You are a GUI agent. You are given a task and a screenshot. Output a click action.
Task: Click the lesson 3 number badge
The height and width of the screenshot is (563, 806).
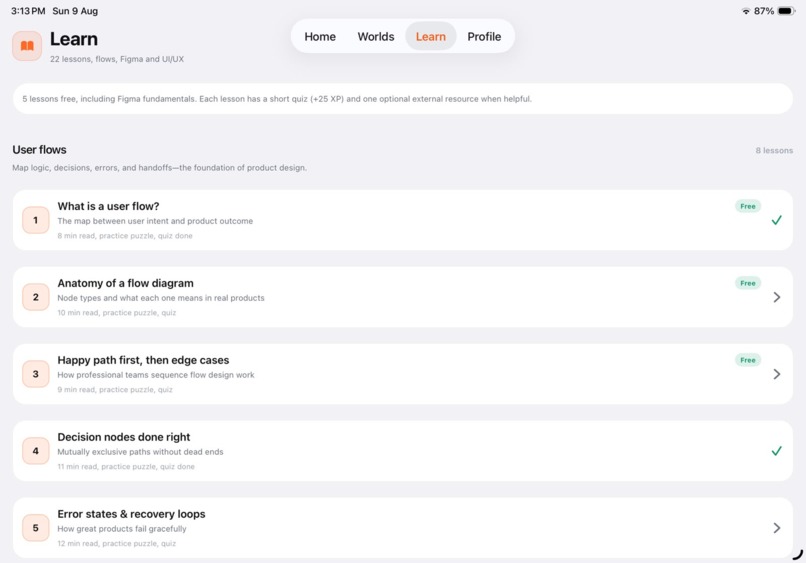[35, 374]
